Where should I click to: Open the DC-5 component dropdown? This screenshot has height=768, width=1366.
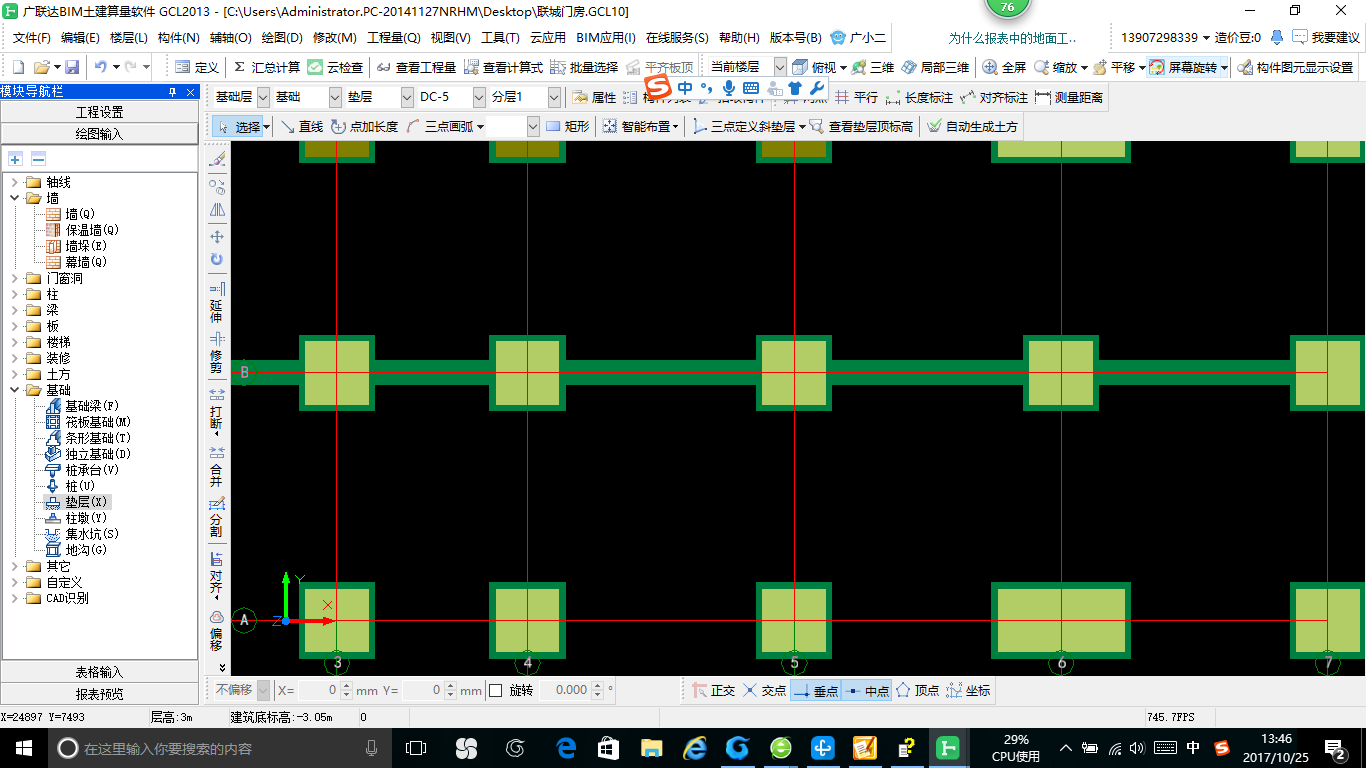479,97
